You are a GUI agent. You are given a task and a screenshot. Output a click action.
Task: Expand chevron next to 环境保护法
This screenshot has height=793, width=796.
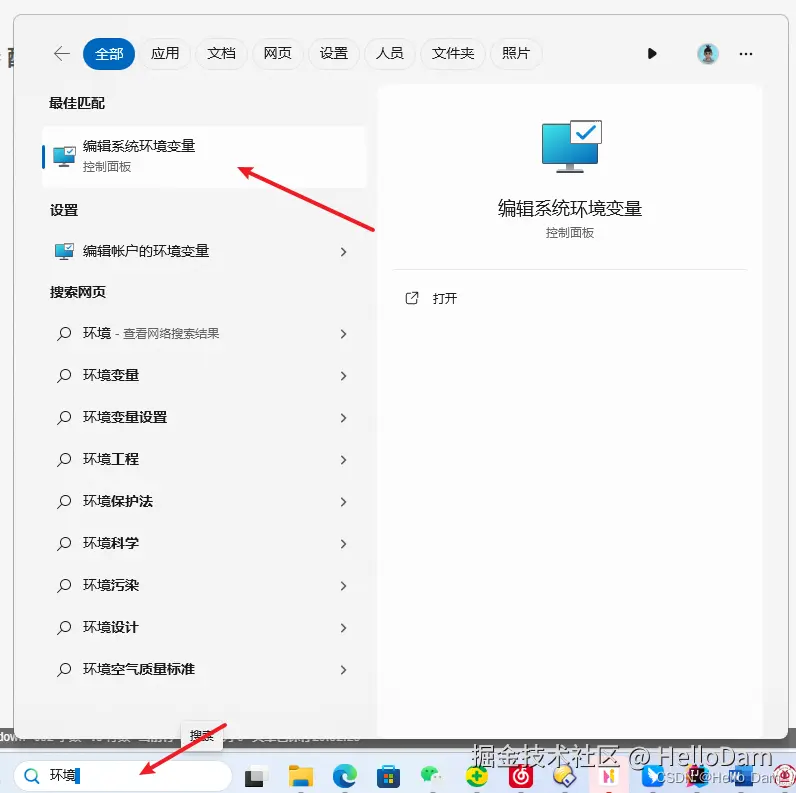point(344,502)
